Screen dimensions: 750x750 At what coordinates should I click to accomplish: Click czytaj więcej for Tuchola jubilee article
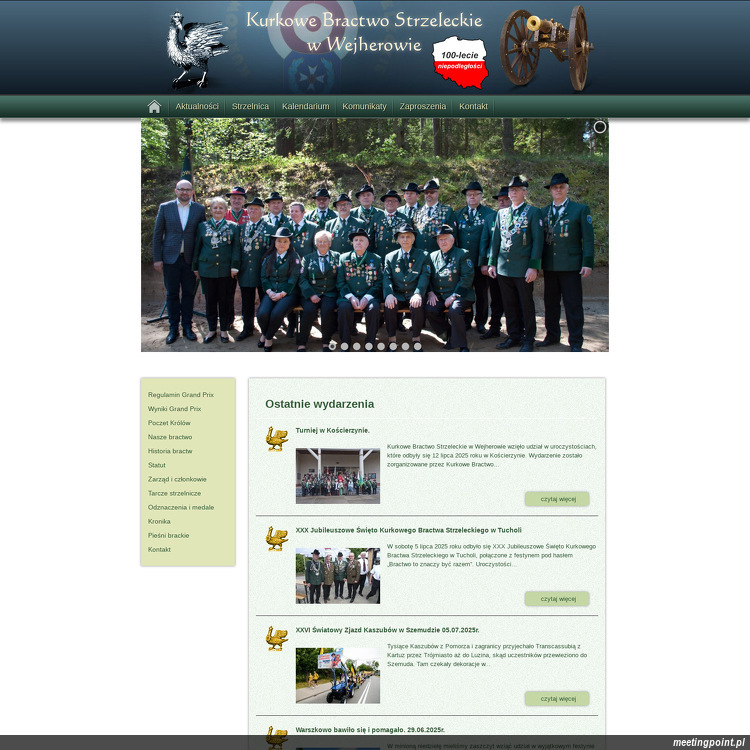point(557,599)
